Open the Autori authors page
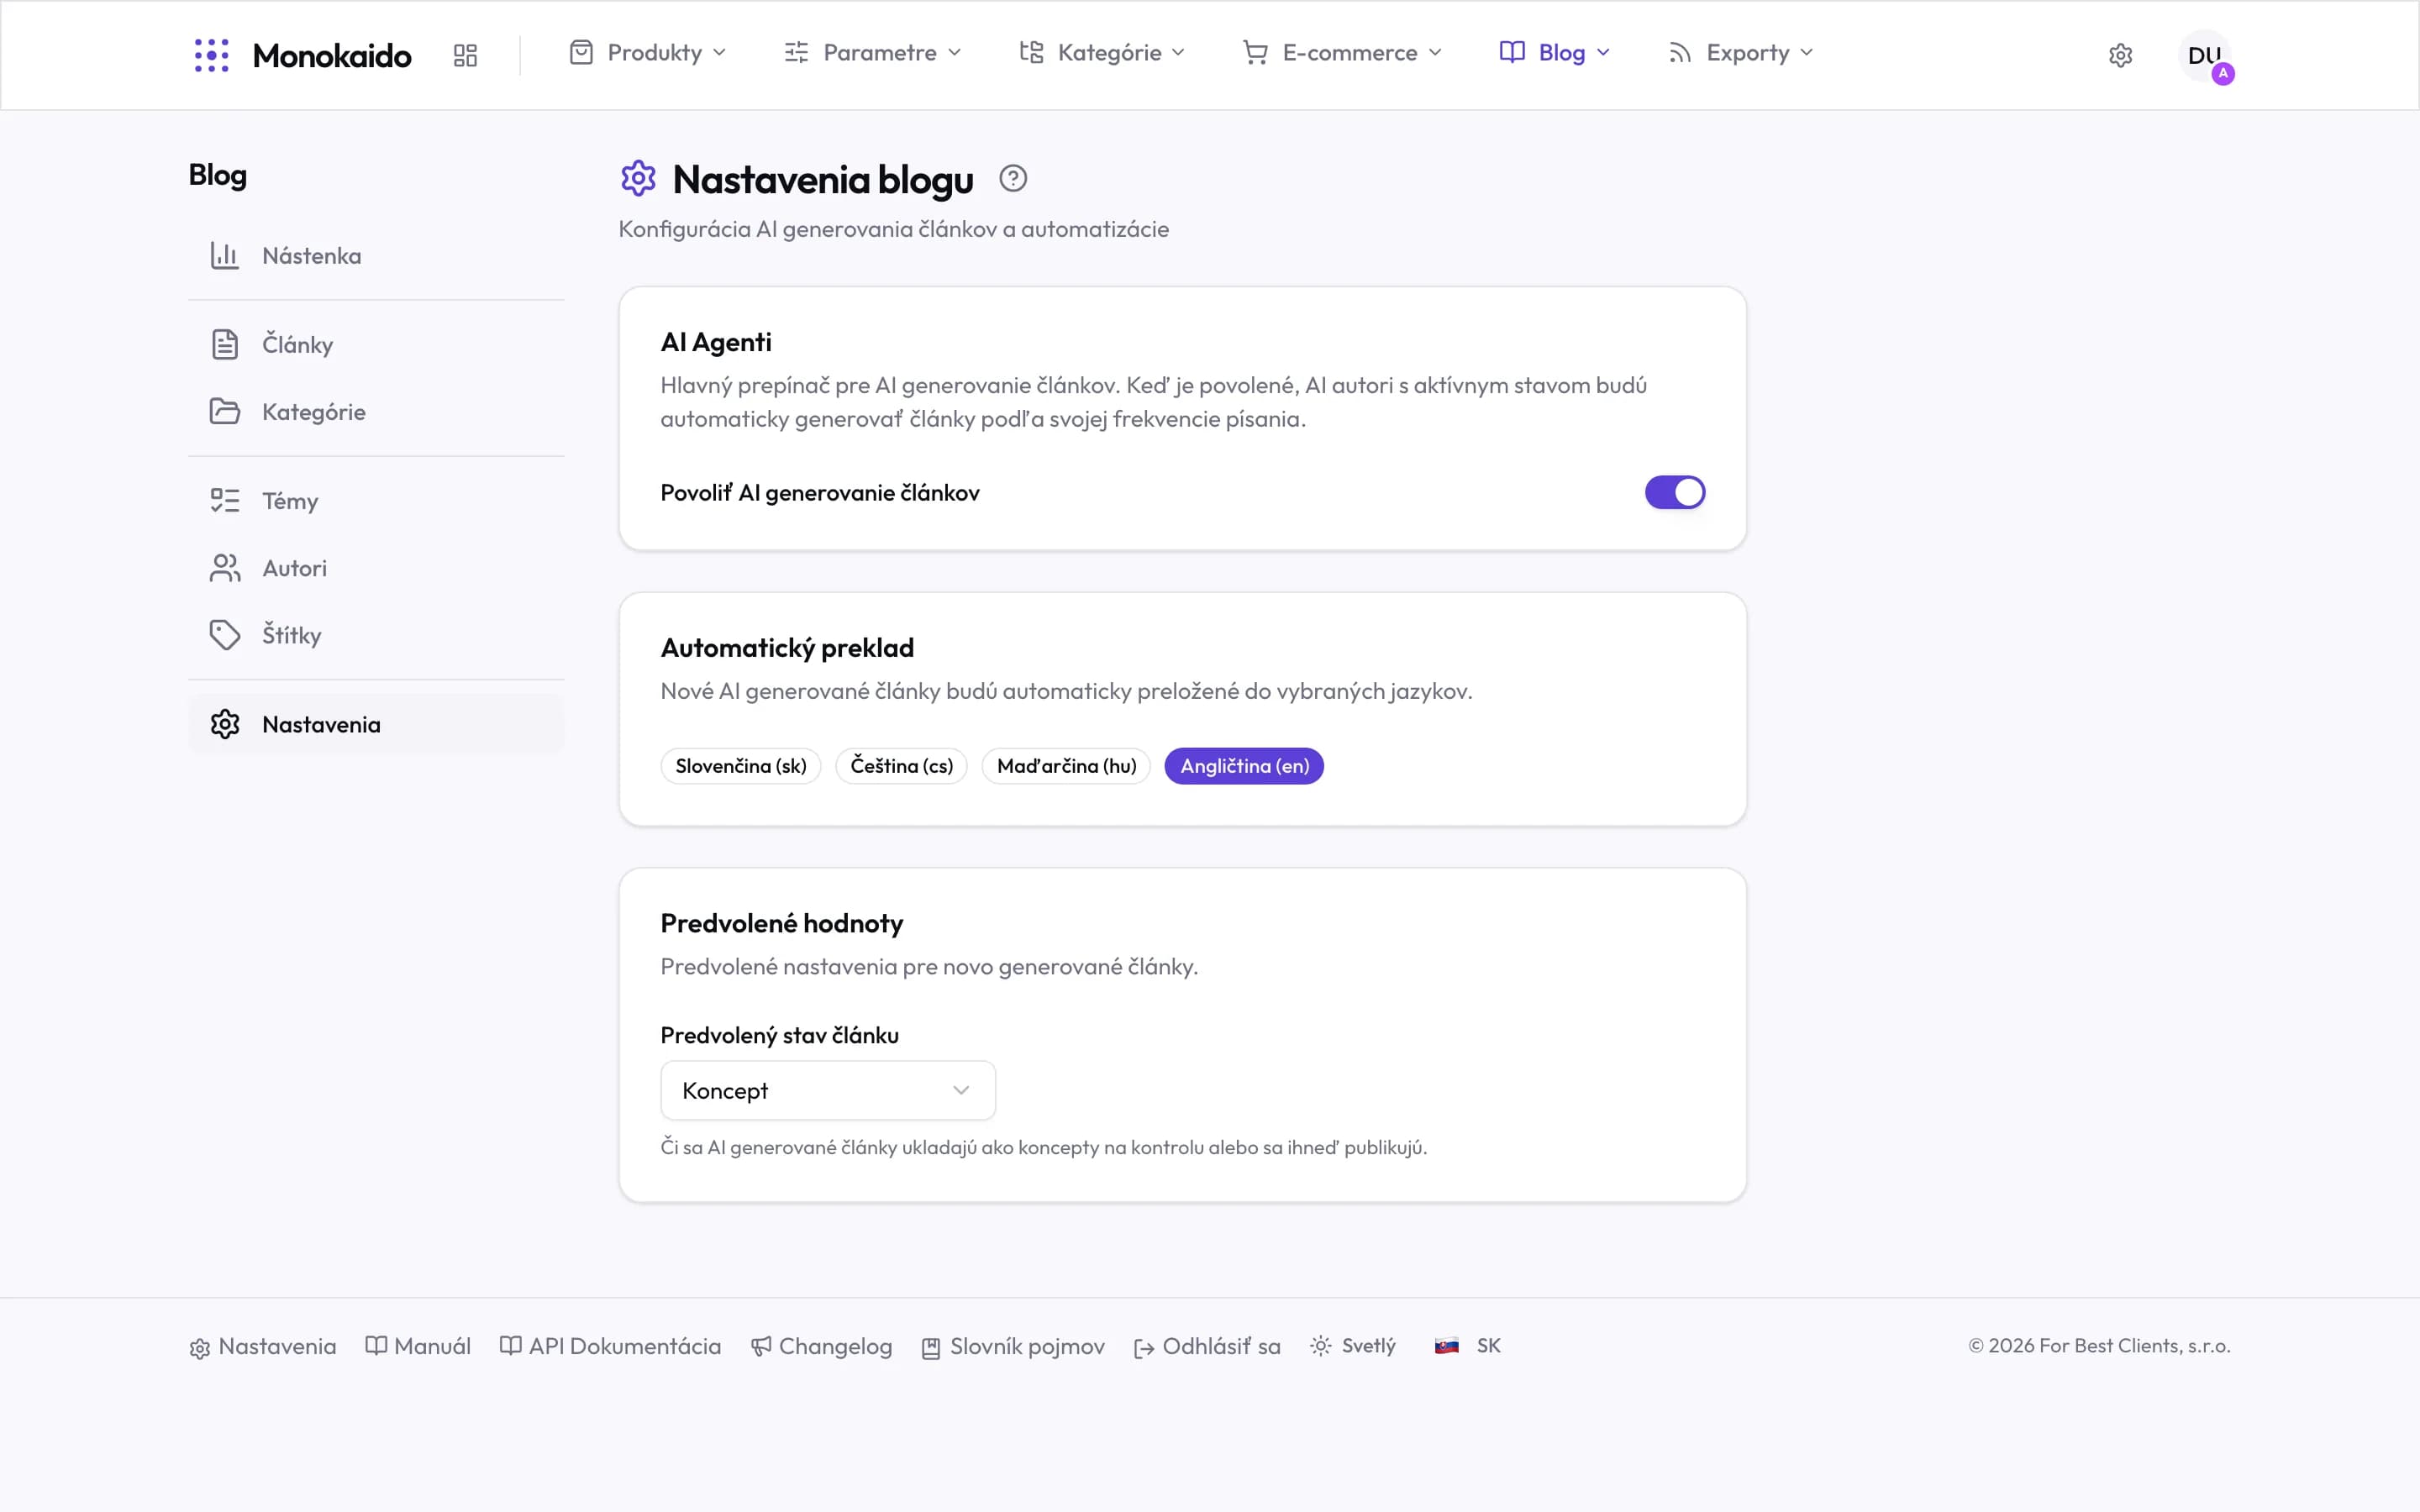 pos(376,568)
